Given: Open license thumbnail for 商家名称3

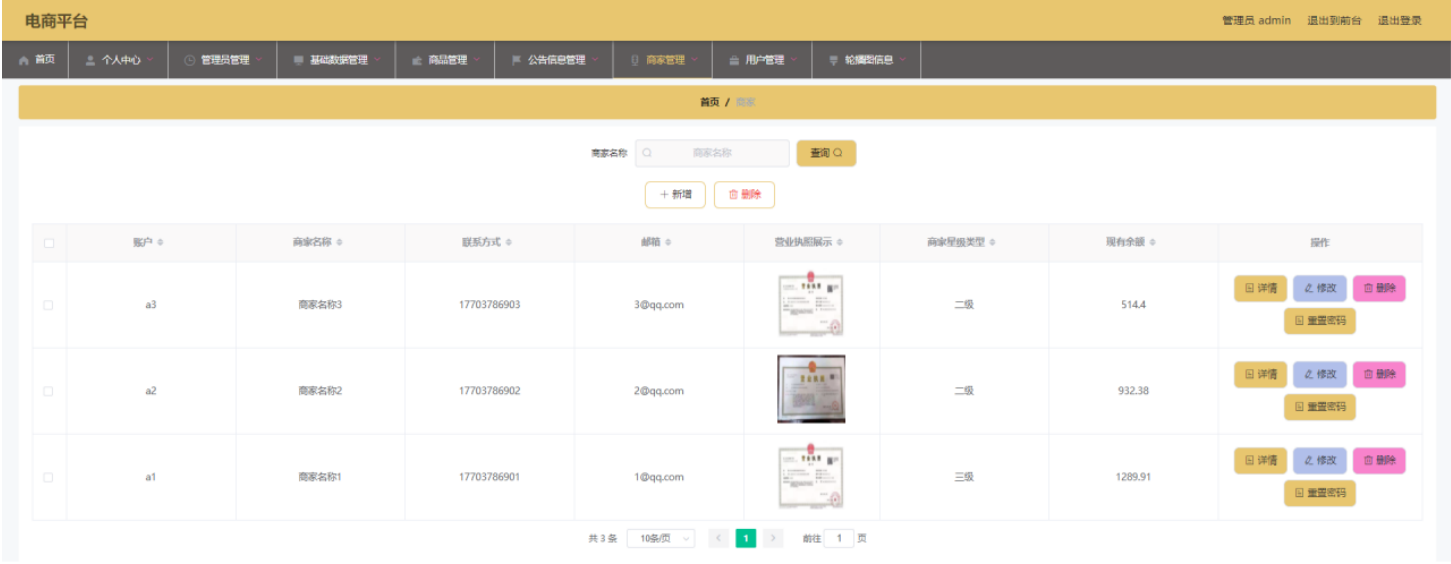Looking at the screenshot, I should click(811, 305).
